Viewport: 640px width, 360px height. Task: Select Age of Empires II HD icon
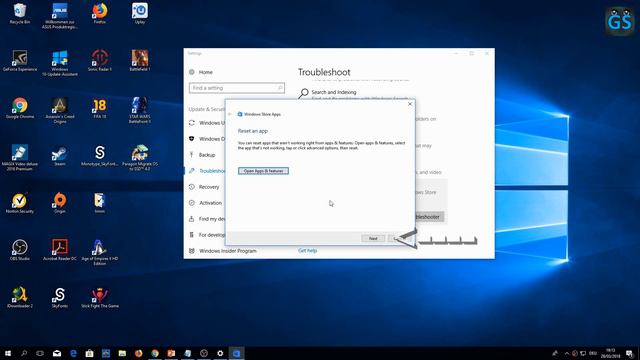click(100, 253)
